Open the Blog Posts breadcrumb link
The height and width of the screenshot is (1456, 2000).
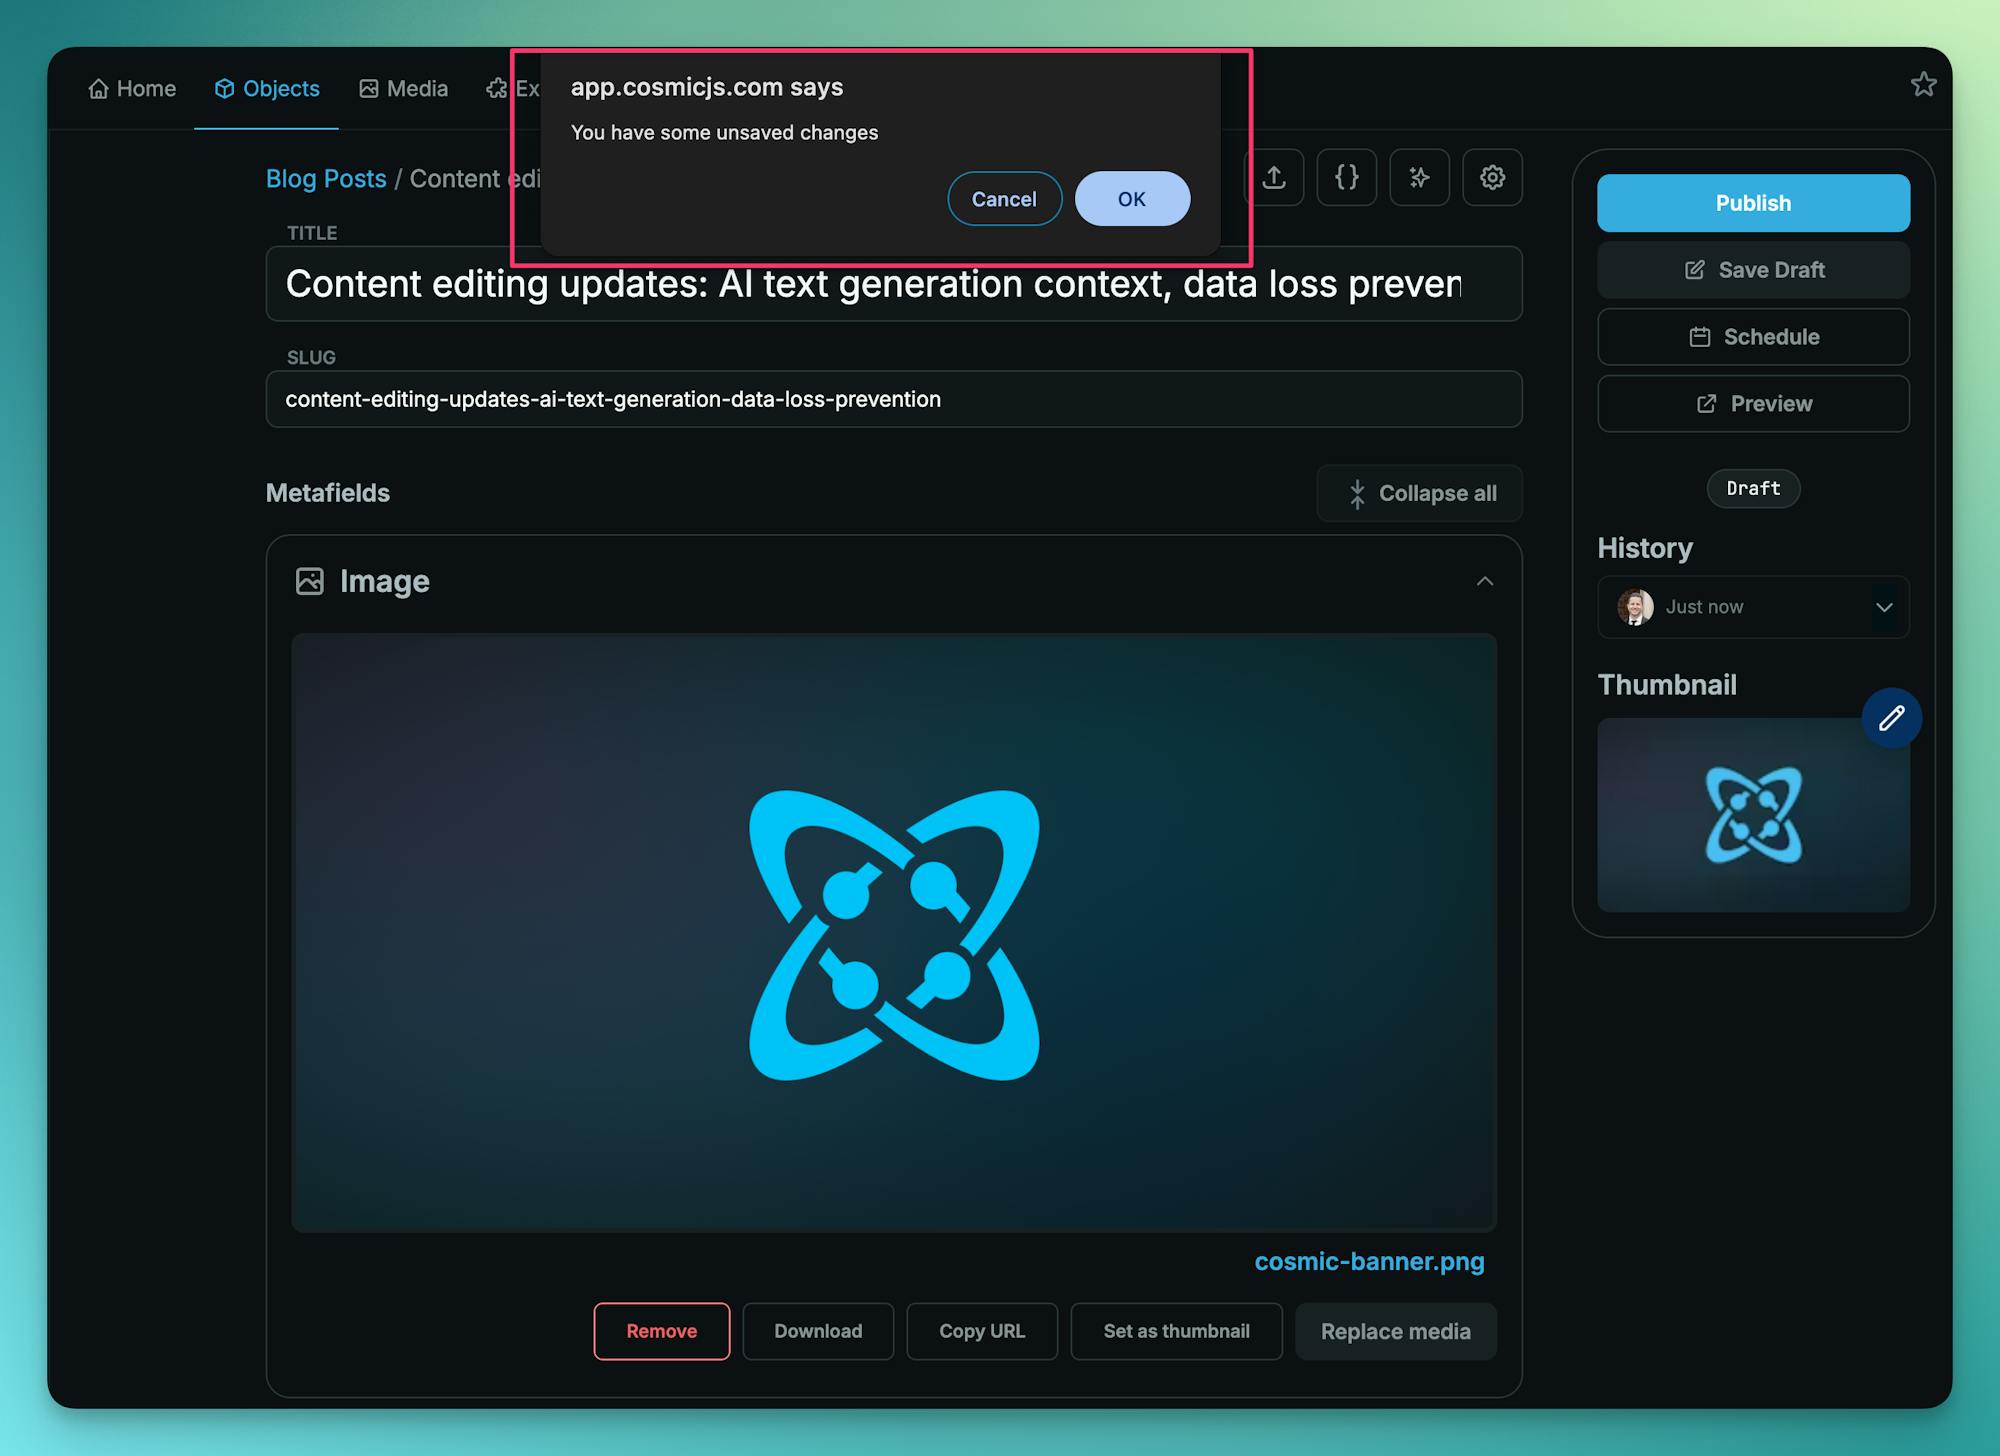(x=326, y=179)
